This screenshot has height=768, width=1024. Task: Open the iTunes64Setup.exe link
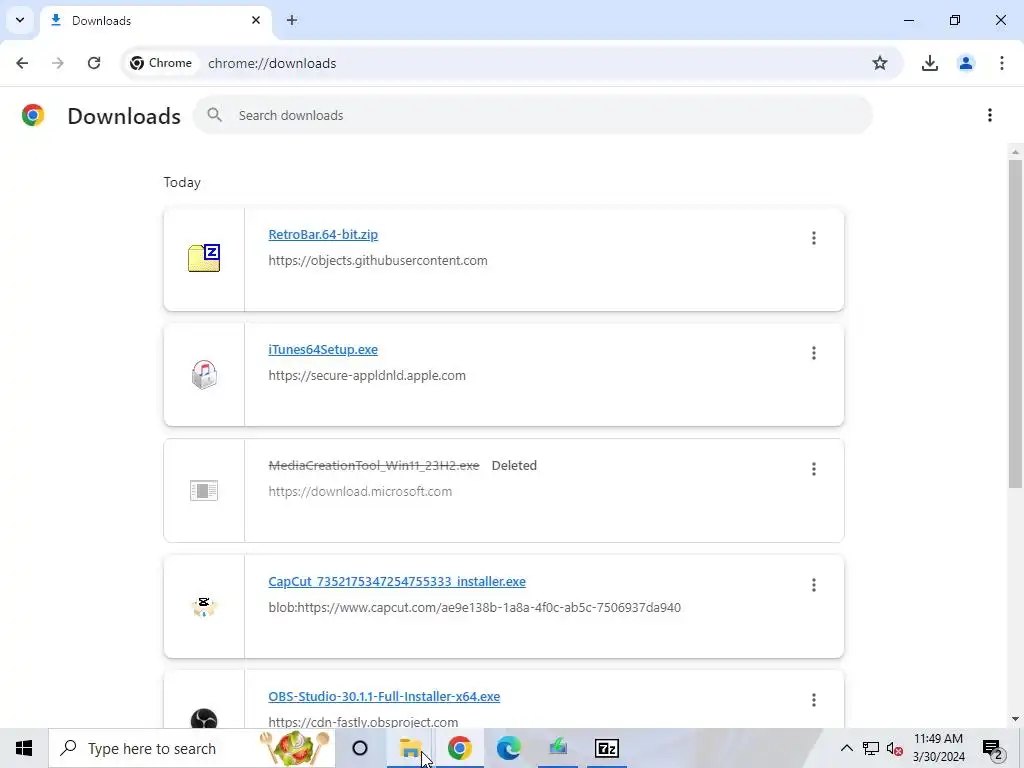(323, 349)
